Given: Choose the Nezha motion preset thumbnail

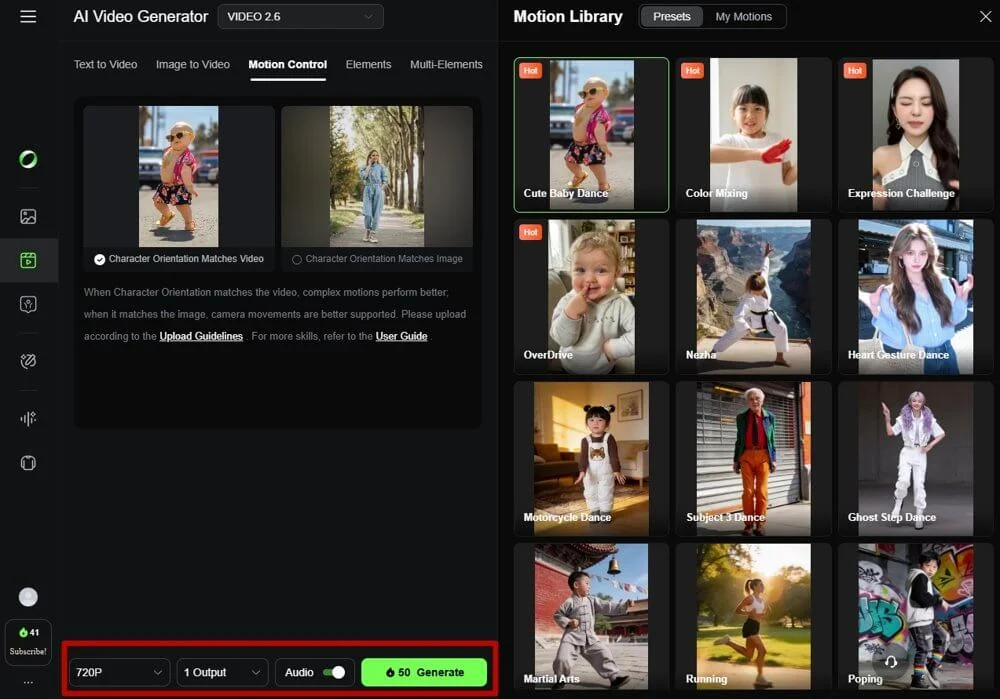Looking at the screenshot, I should click(x=753, y=297).
